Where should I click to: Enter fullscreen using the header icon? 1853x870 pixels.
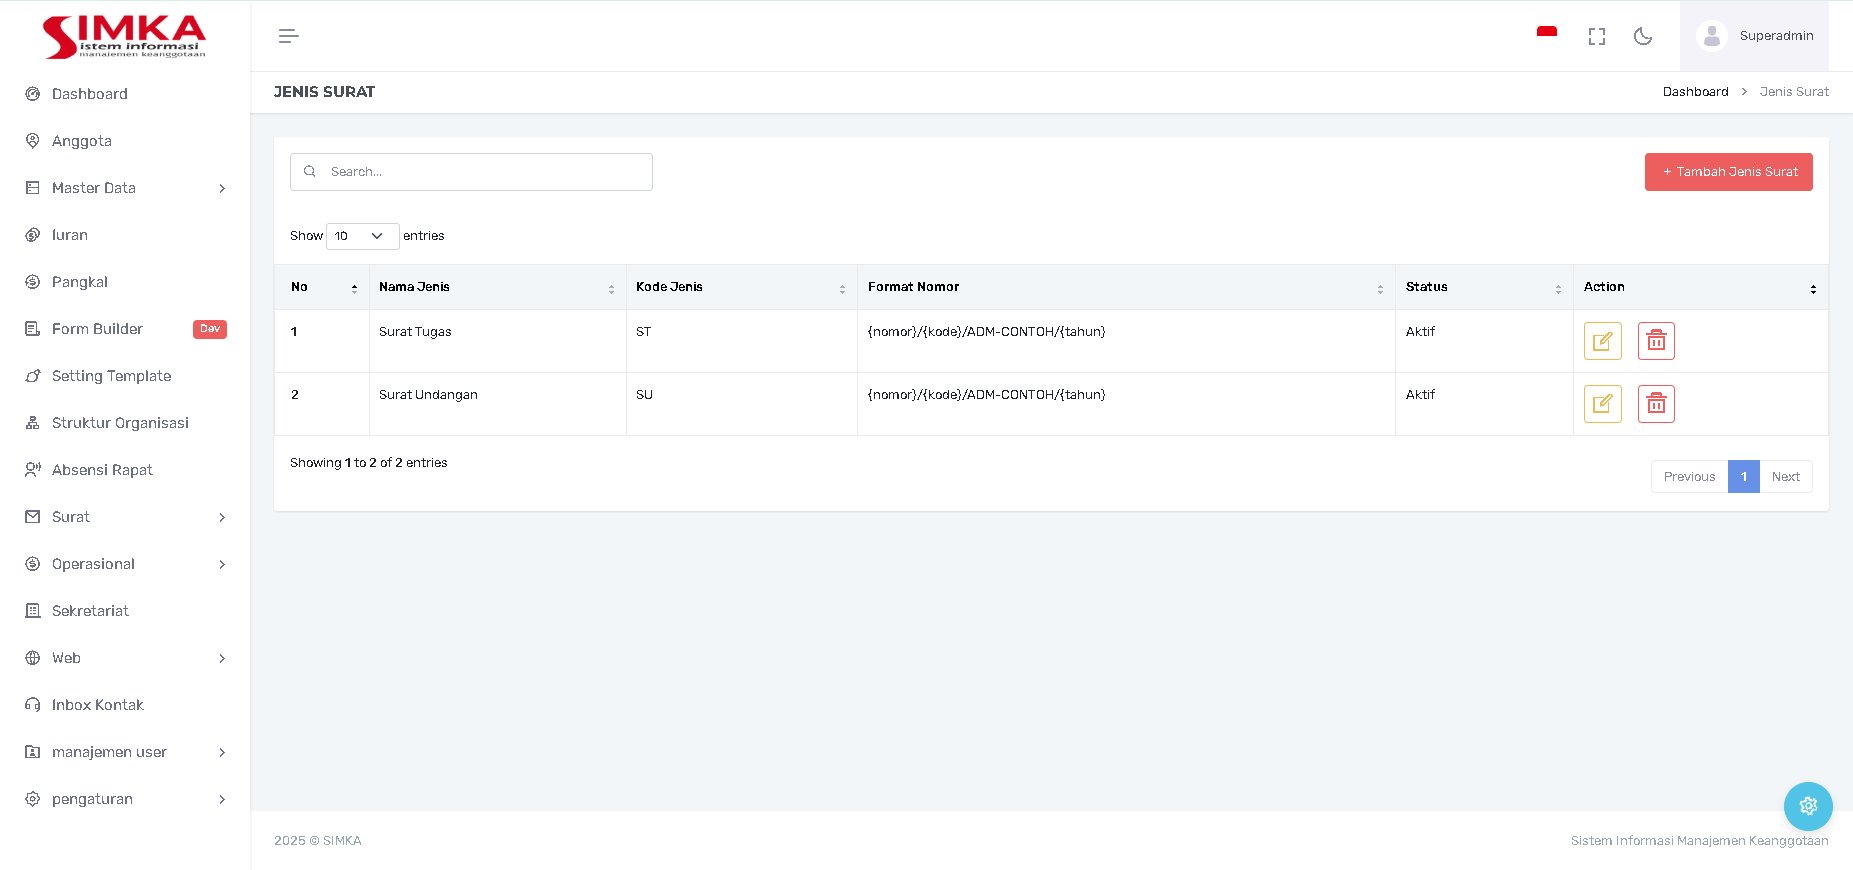point(1596,37)
